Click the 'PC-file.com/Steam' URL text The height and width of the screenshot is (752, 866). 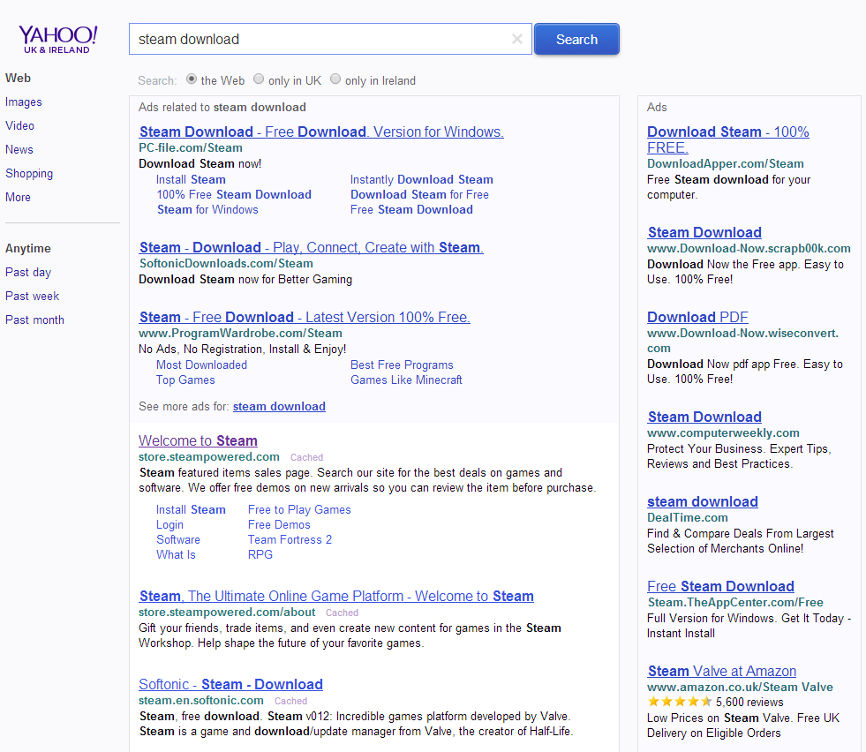pyautogui.click(x=191, y=148)
